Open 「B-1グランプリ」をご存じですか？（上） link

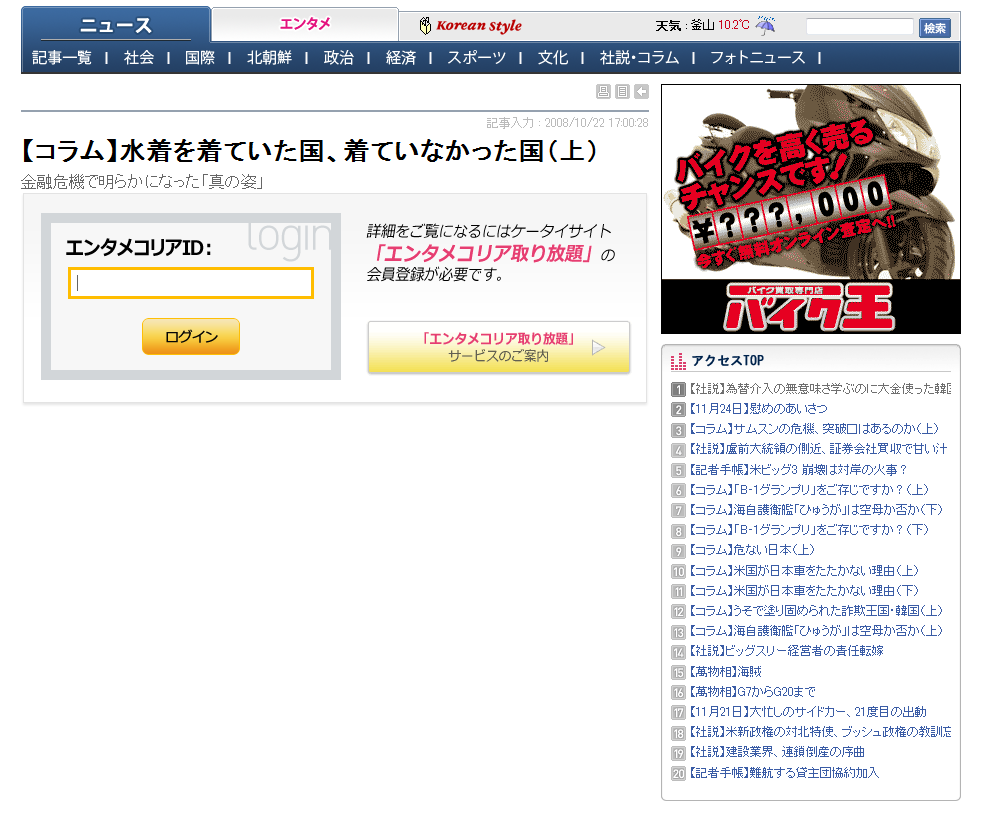point(809,490)
